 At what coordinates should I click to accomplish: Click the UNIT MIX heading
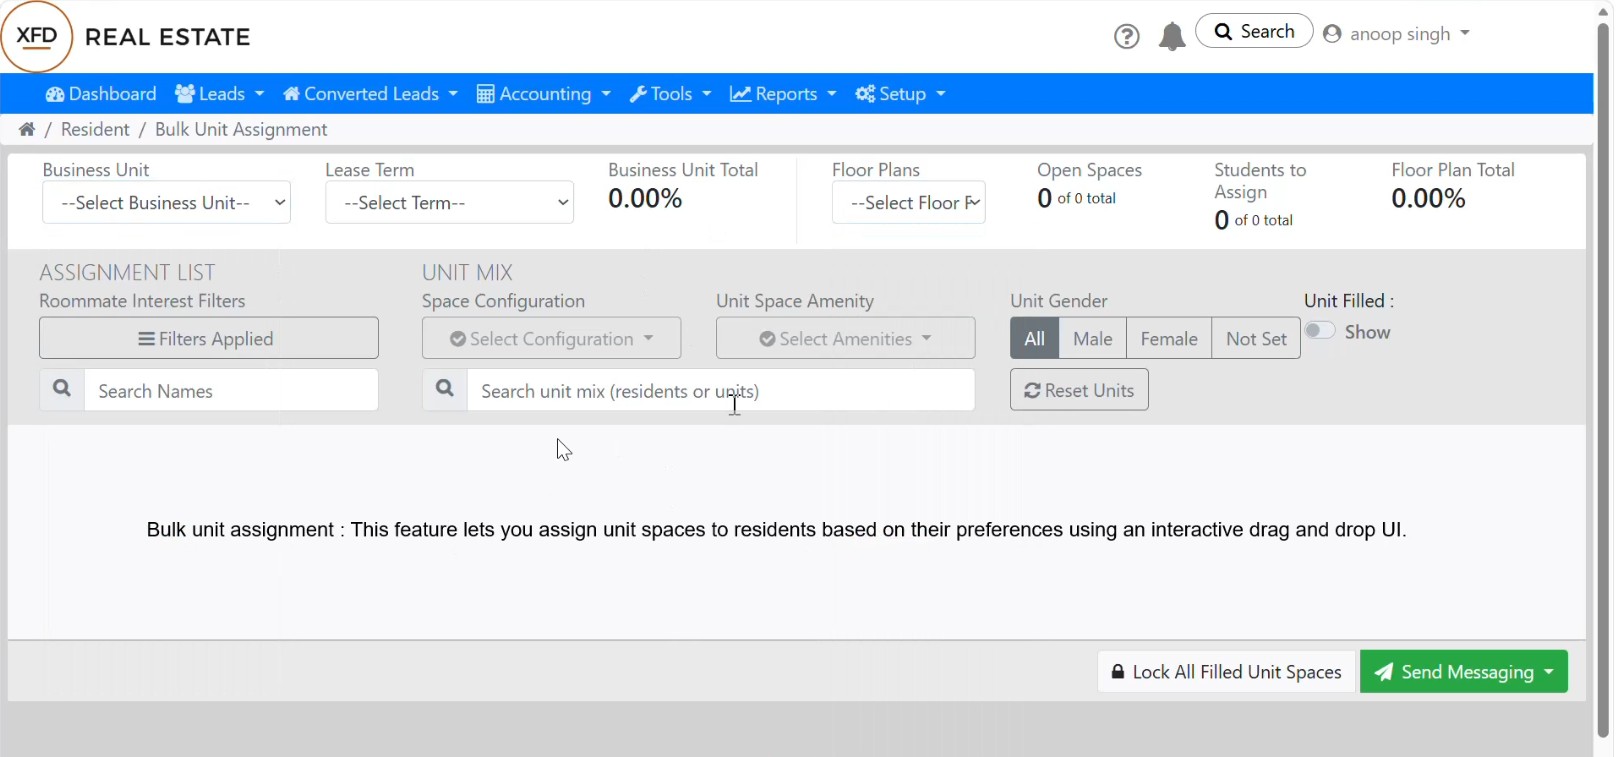(467, 273)
